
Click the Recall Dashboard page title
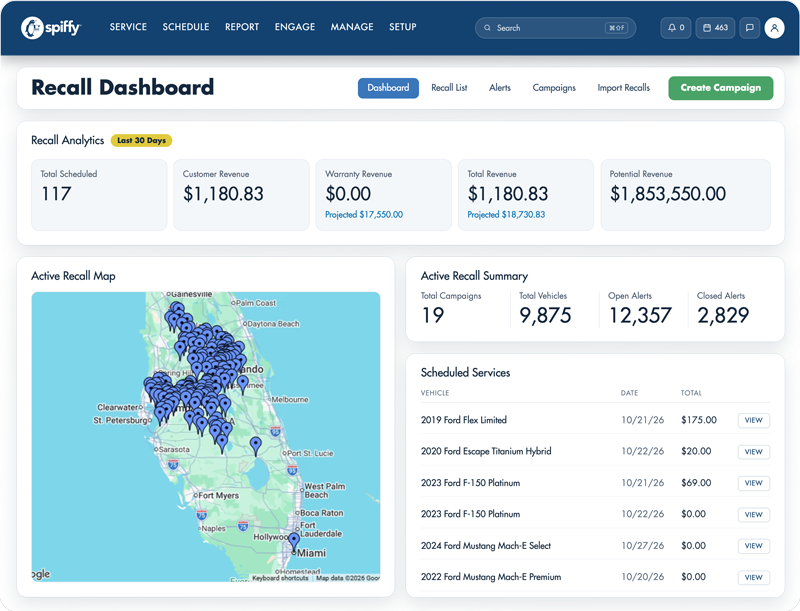122,87
